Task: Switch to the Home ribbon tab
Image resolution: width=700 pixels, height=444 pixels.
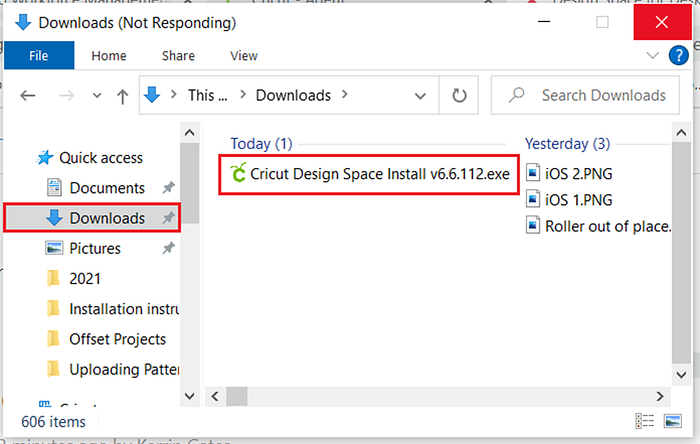Action: pyautogui.click(x=109, y=56)
